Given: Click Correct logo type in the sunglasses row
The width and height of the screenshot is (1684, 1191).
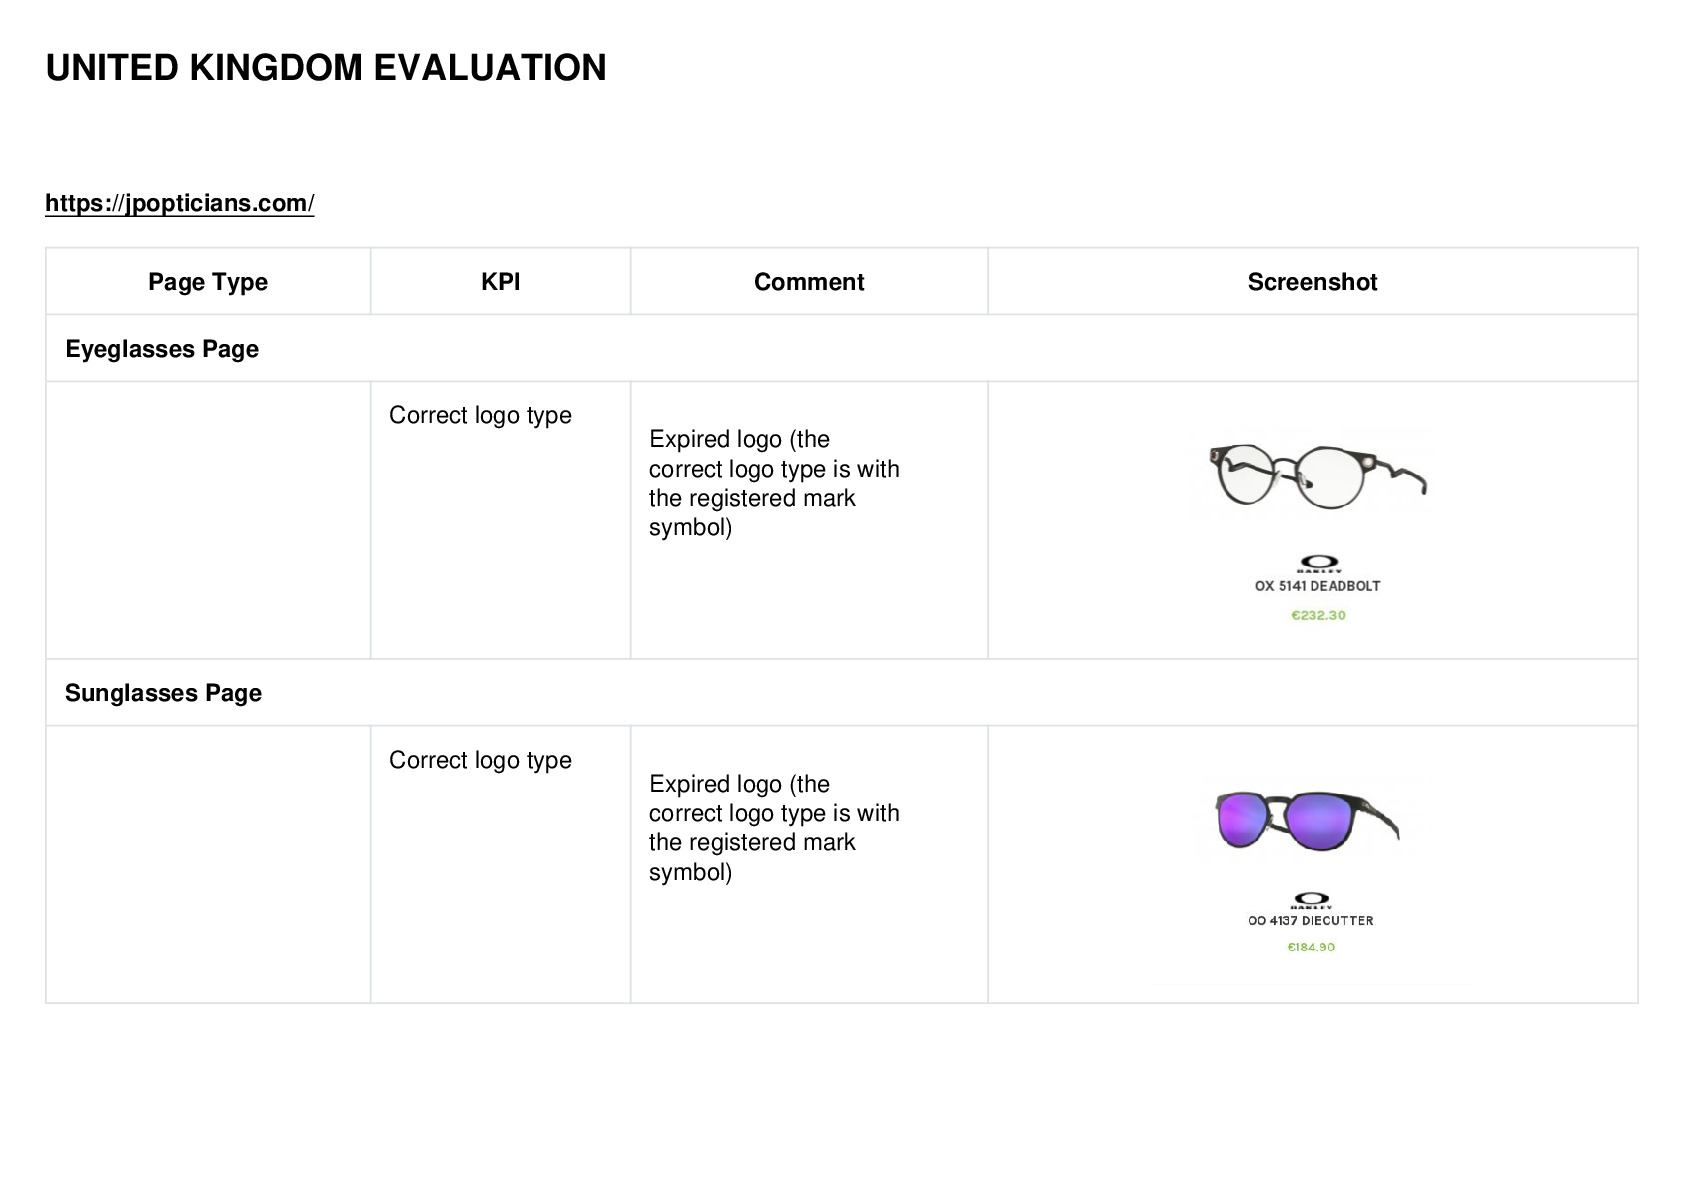Looking at the screenshot, I should pyautogui.click(x=480, y=760).
